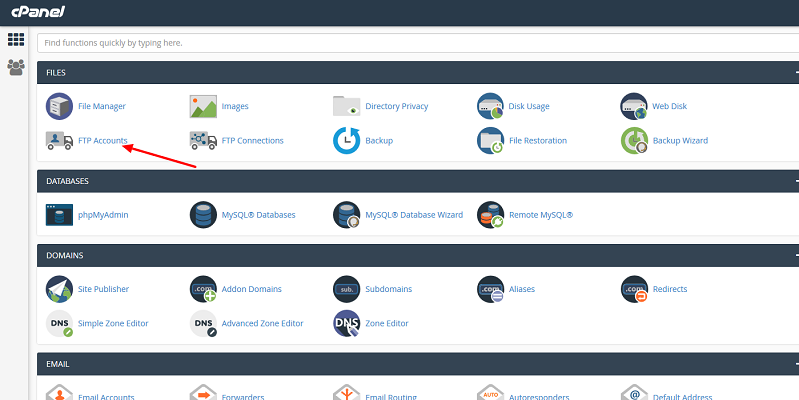This screenshot has width=799, height=400.
Task: Open the Directory Privacy link
Action: (396, 106)
